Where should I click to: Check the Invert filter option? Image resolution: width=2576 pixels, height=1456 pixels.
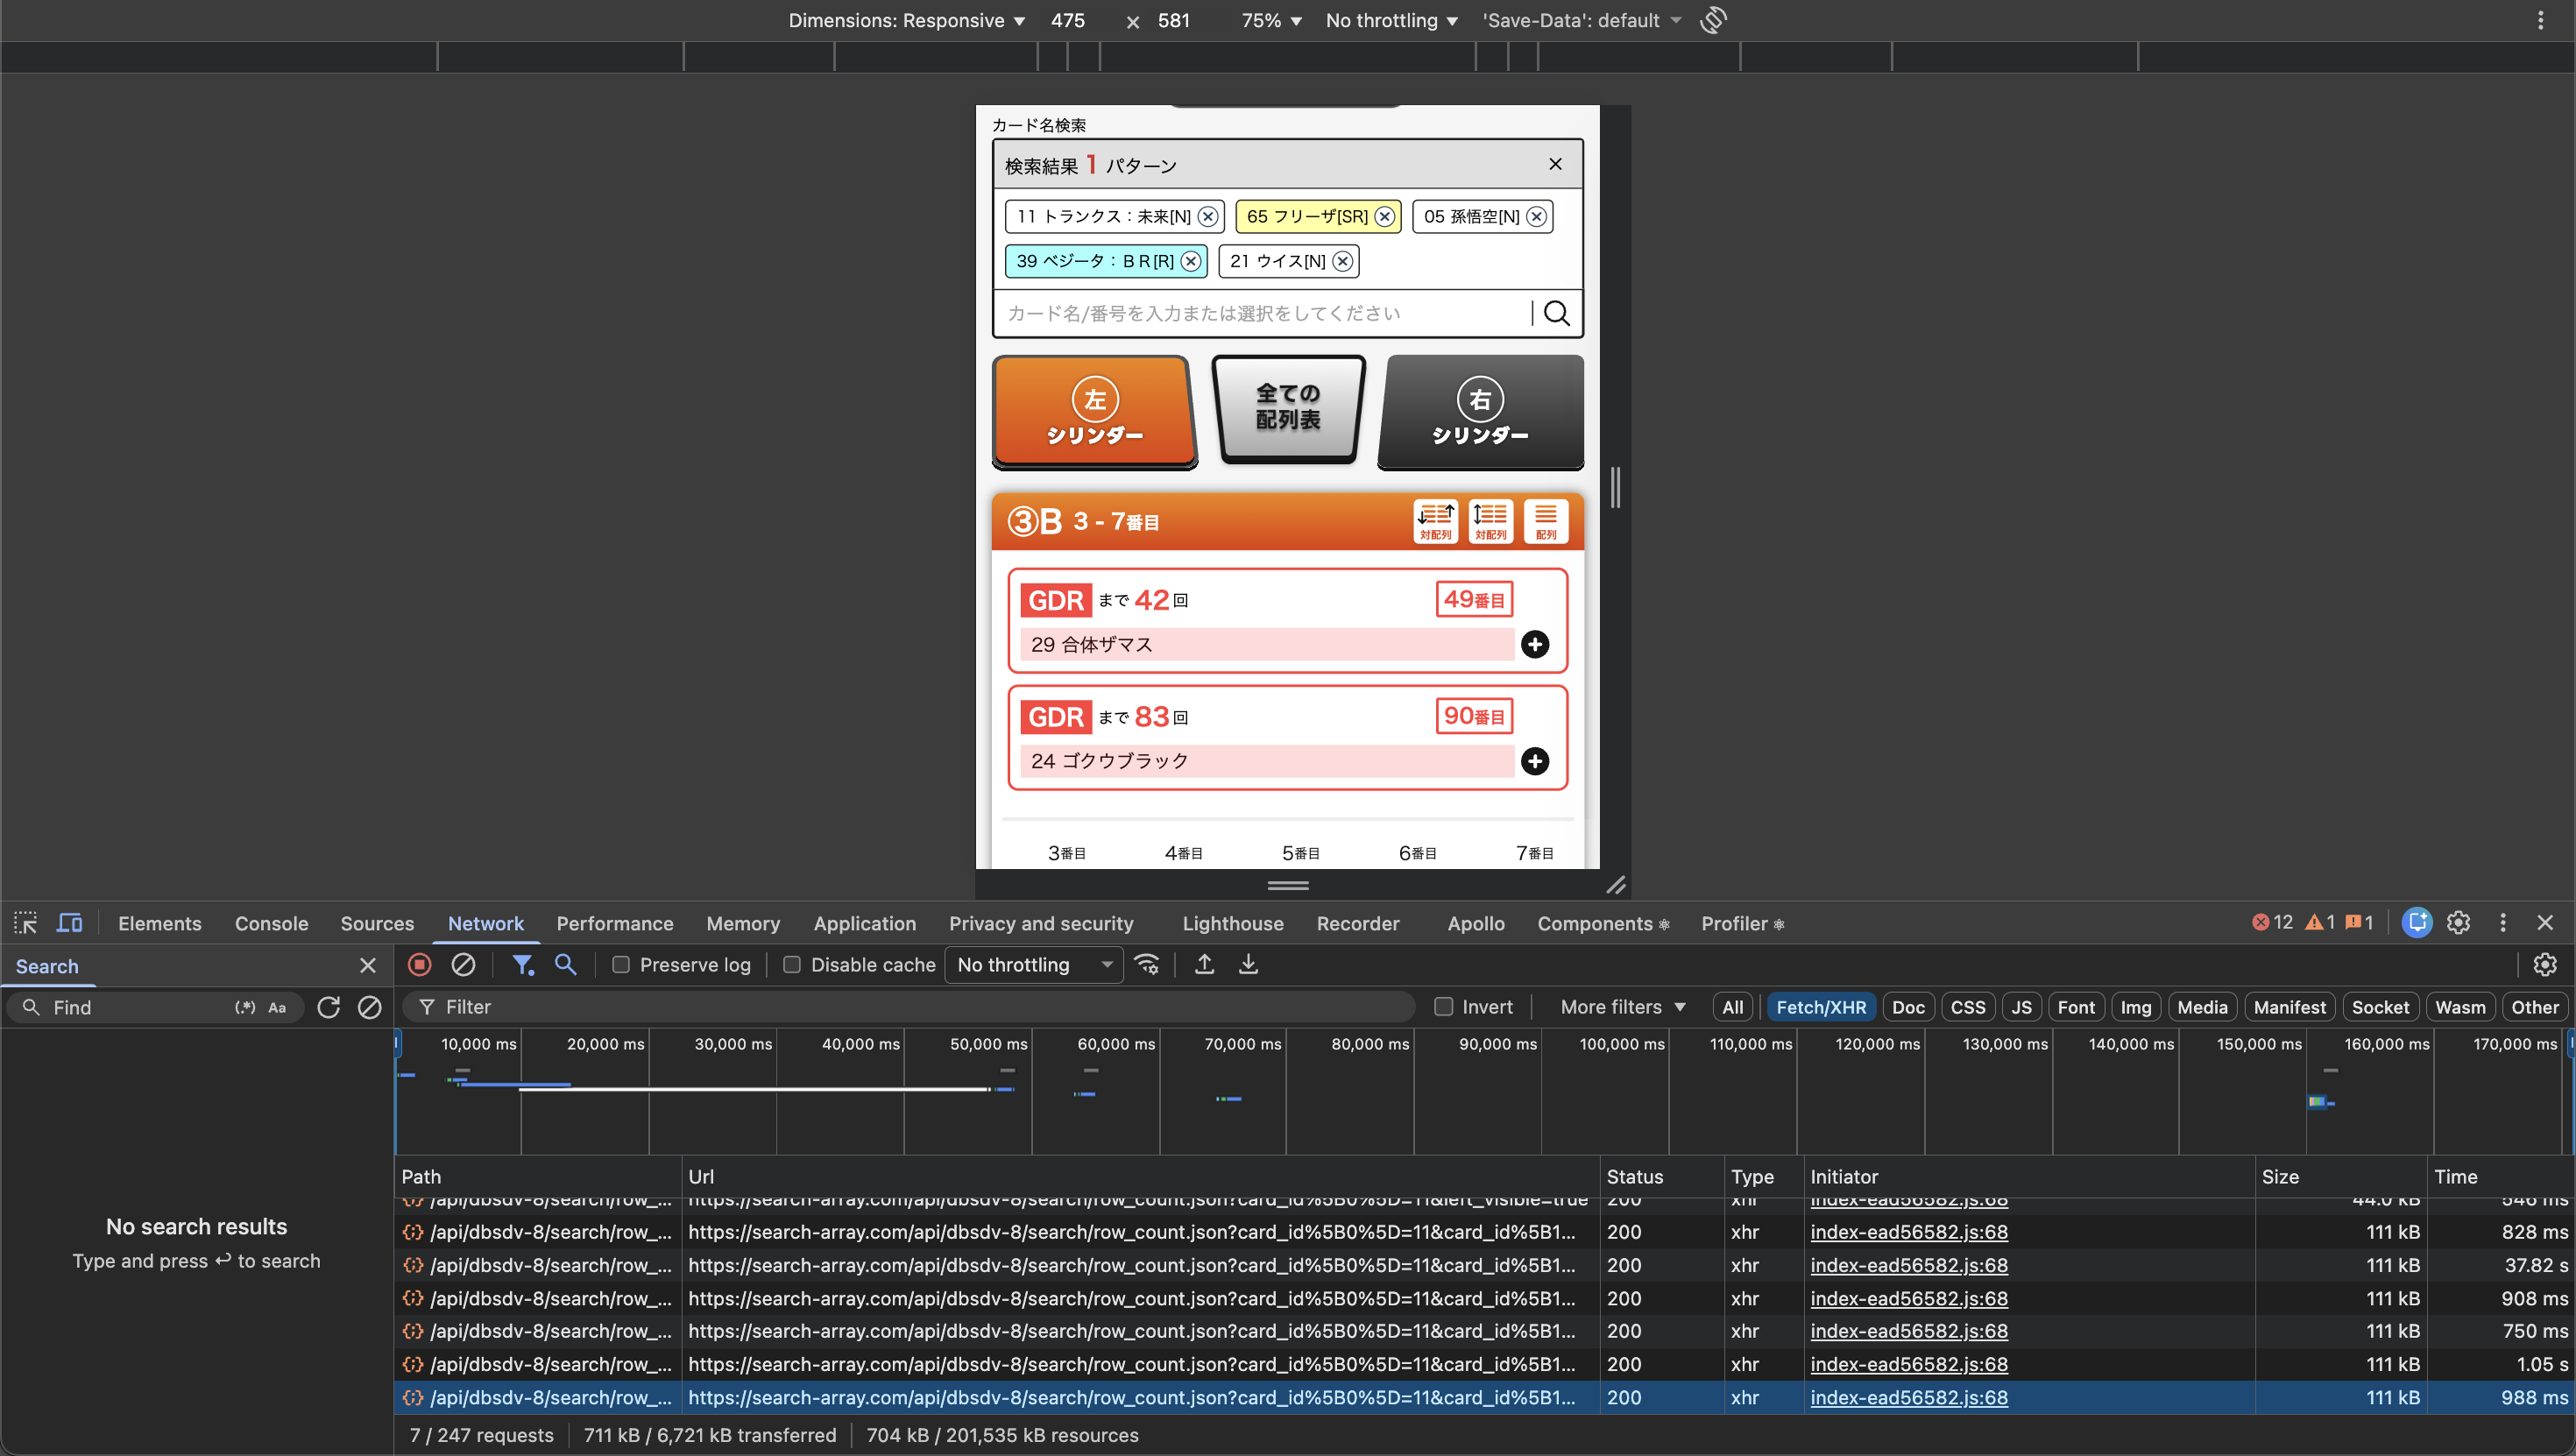tap(1444, 1006)
